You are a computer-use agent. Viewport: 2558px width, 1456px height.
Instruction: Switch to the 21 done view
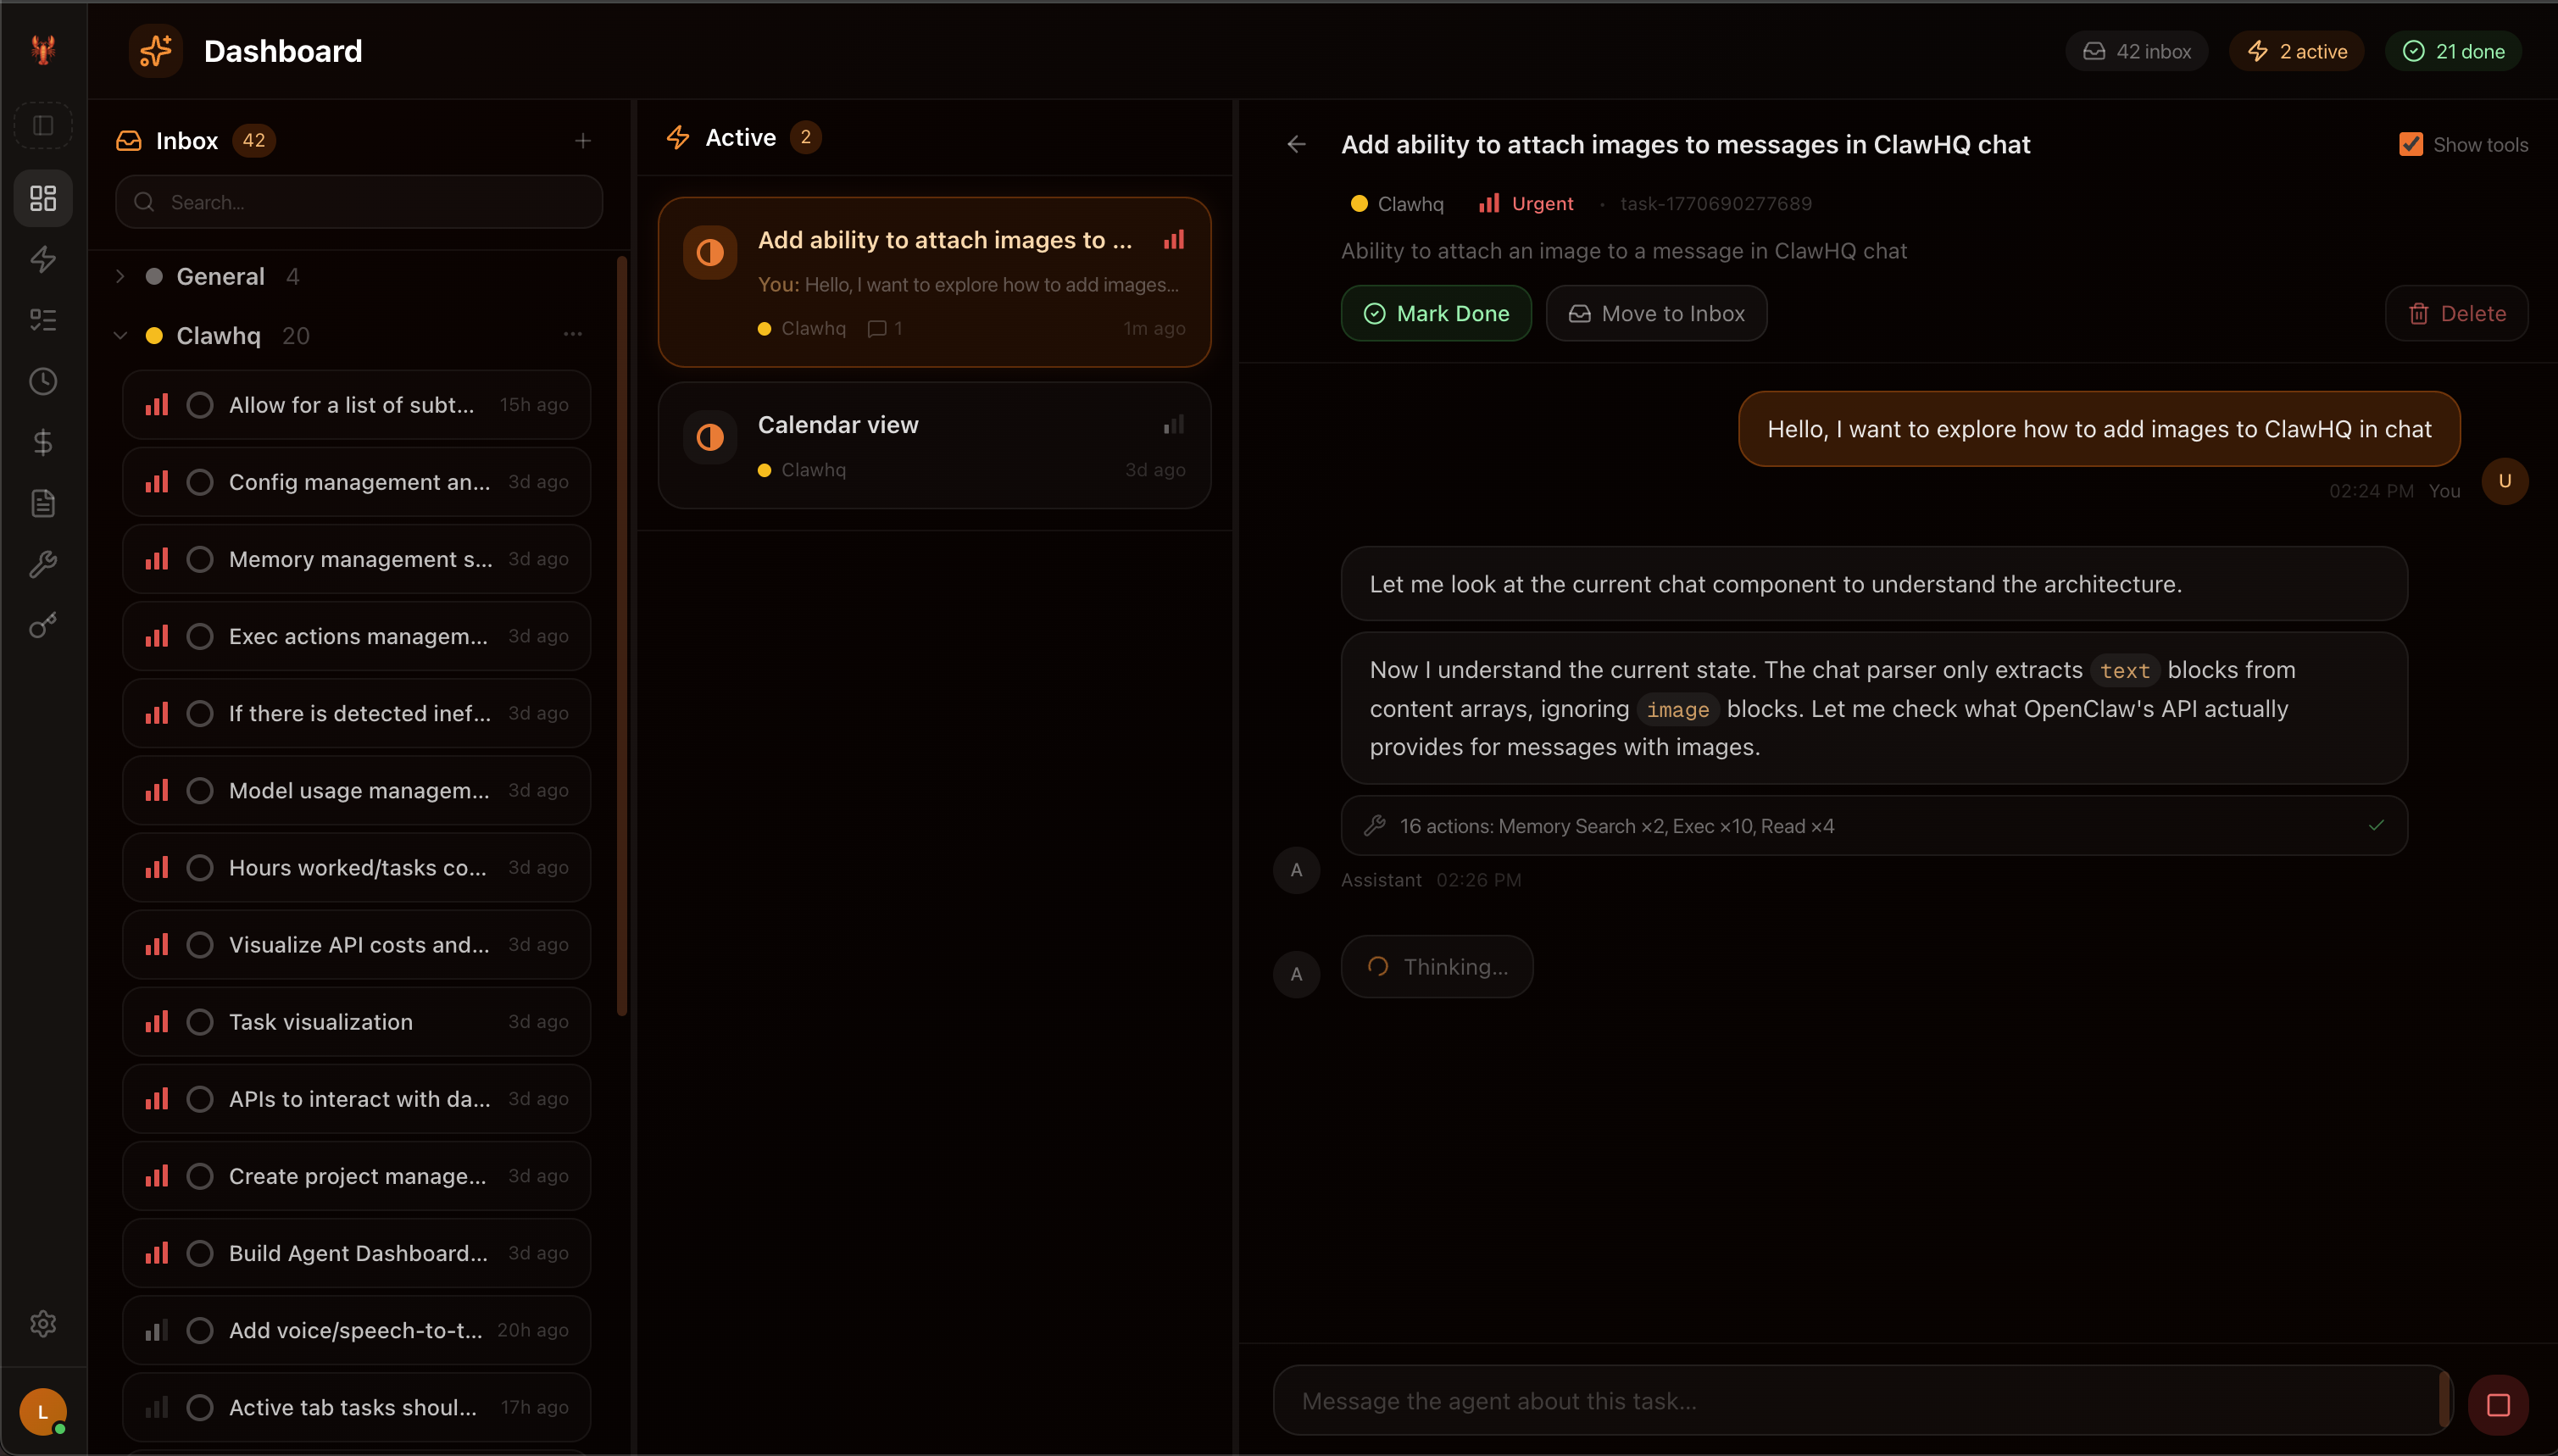coord(2454,50)
